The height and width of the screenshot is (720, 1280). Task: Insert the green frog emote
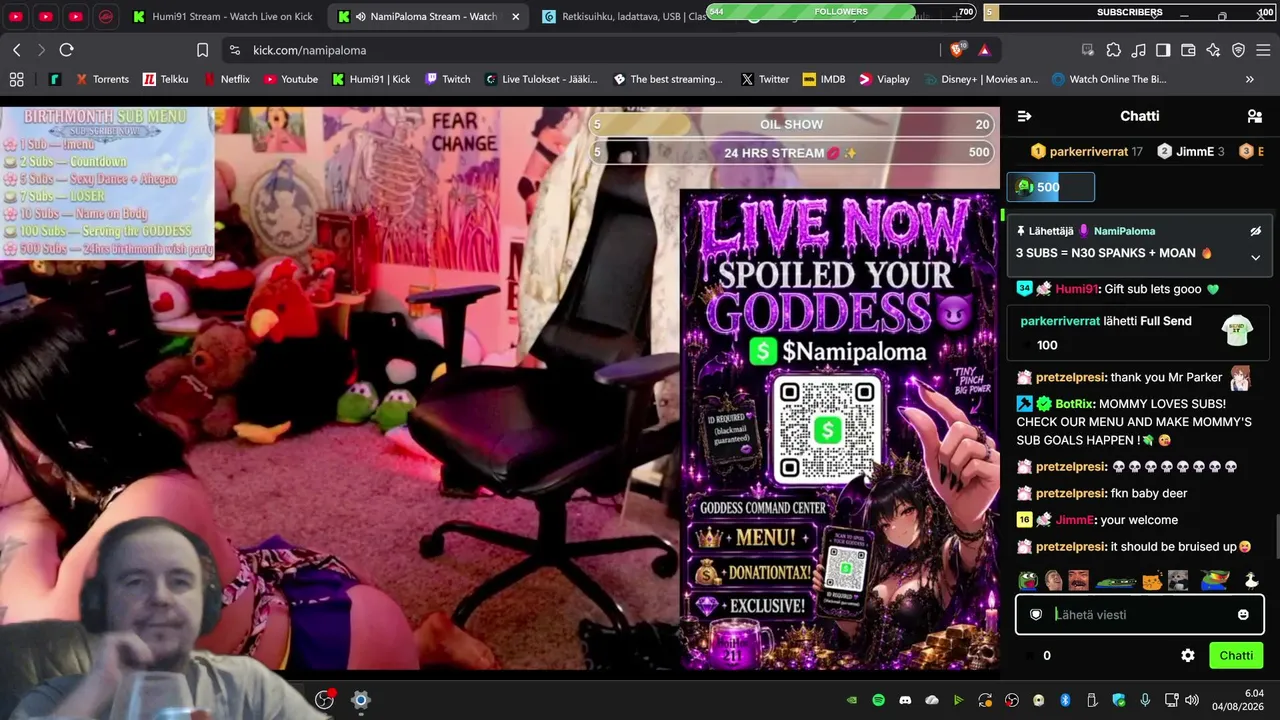(1027, 580)
